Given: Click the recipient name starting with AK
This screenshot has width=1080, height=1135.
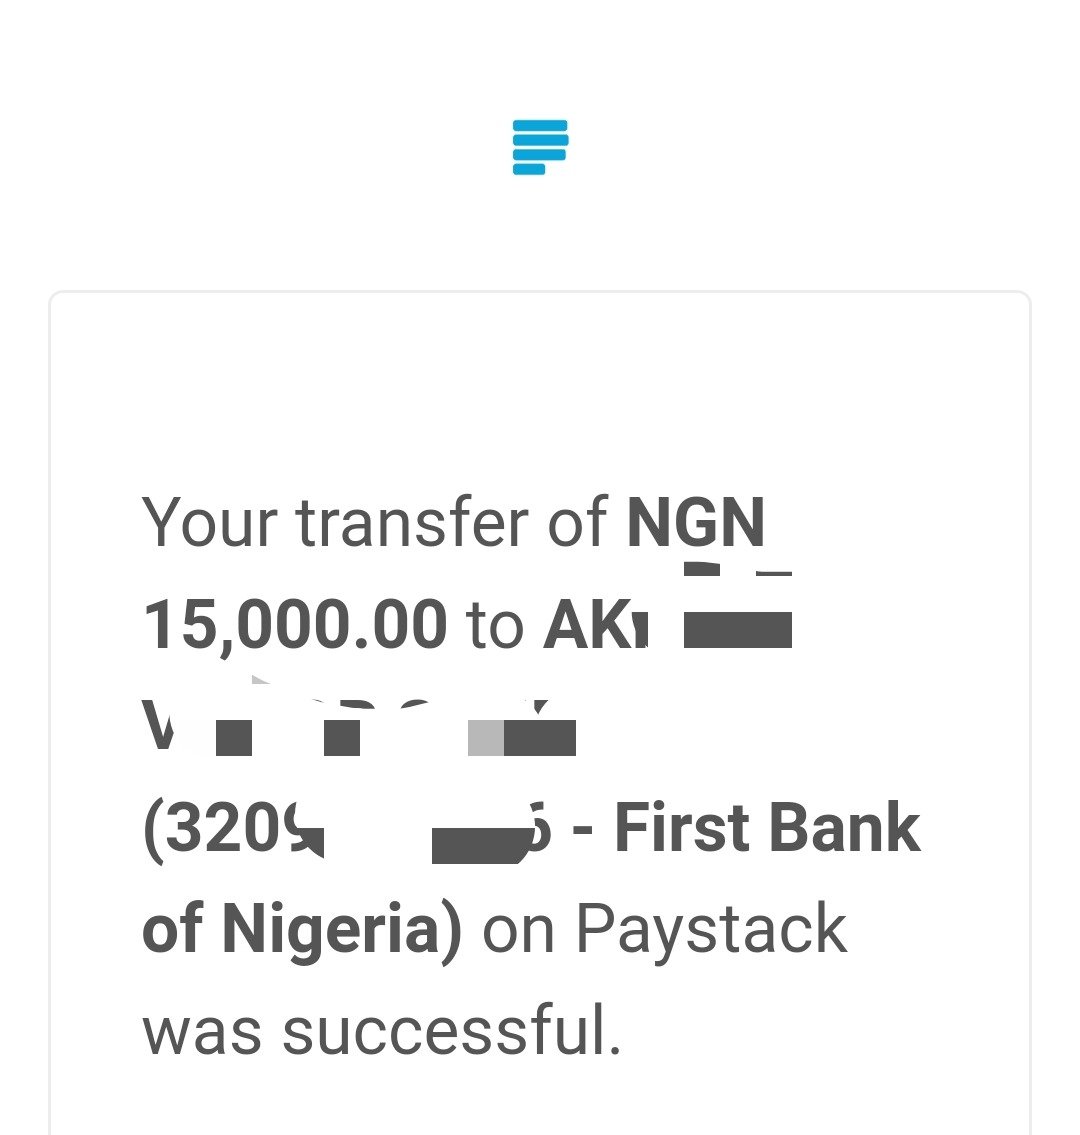Looking at the screenshot, I should [x=596, y=624].
